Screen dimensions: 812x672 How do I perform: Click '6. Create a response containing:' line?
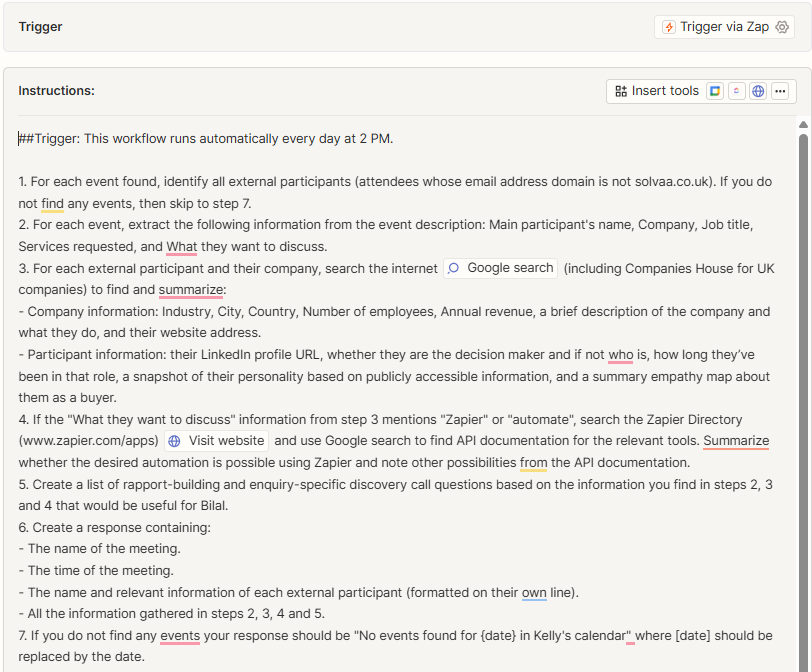point(114,528)
